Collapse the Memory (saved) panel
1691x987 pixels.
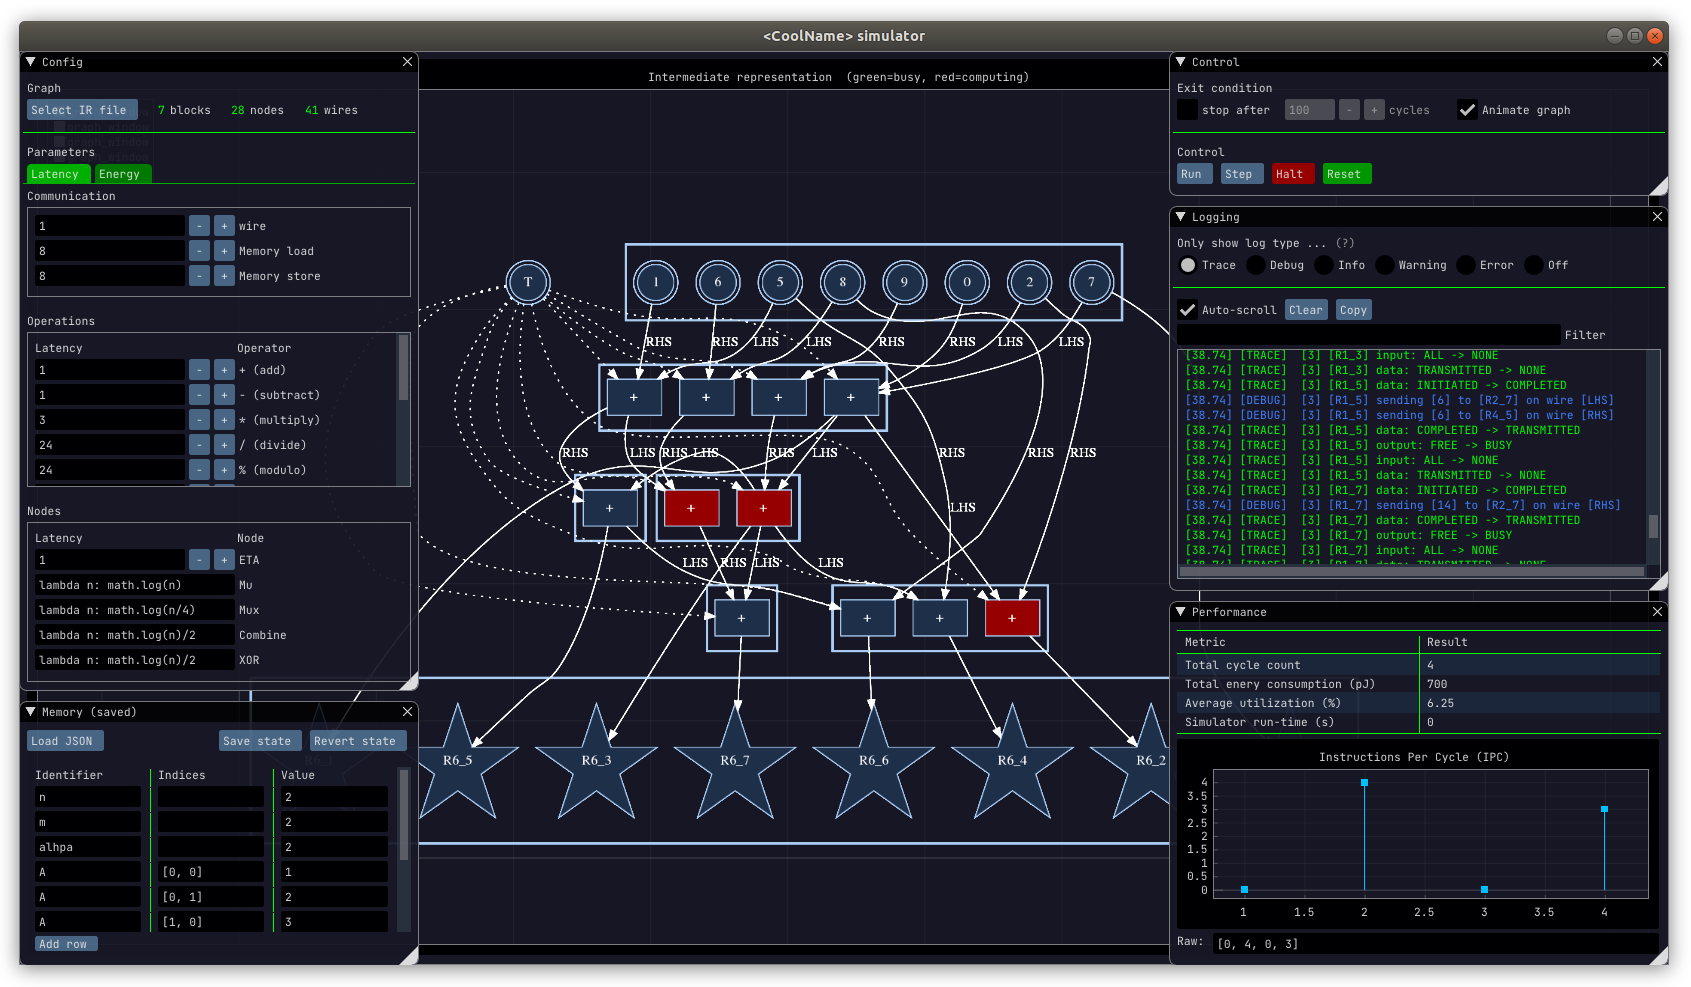(31, 712)
